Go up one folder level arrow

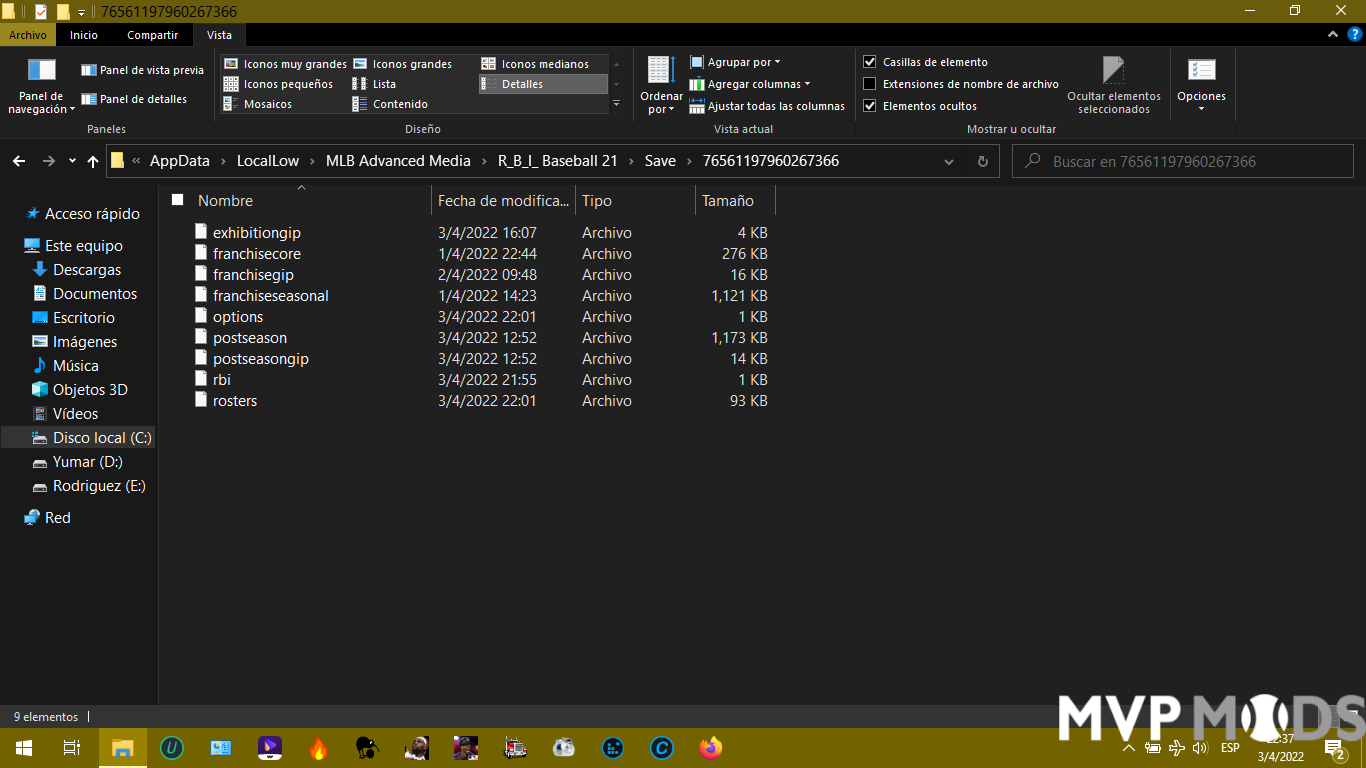pos(93,161)
